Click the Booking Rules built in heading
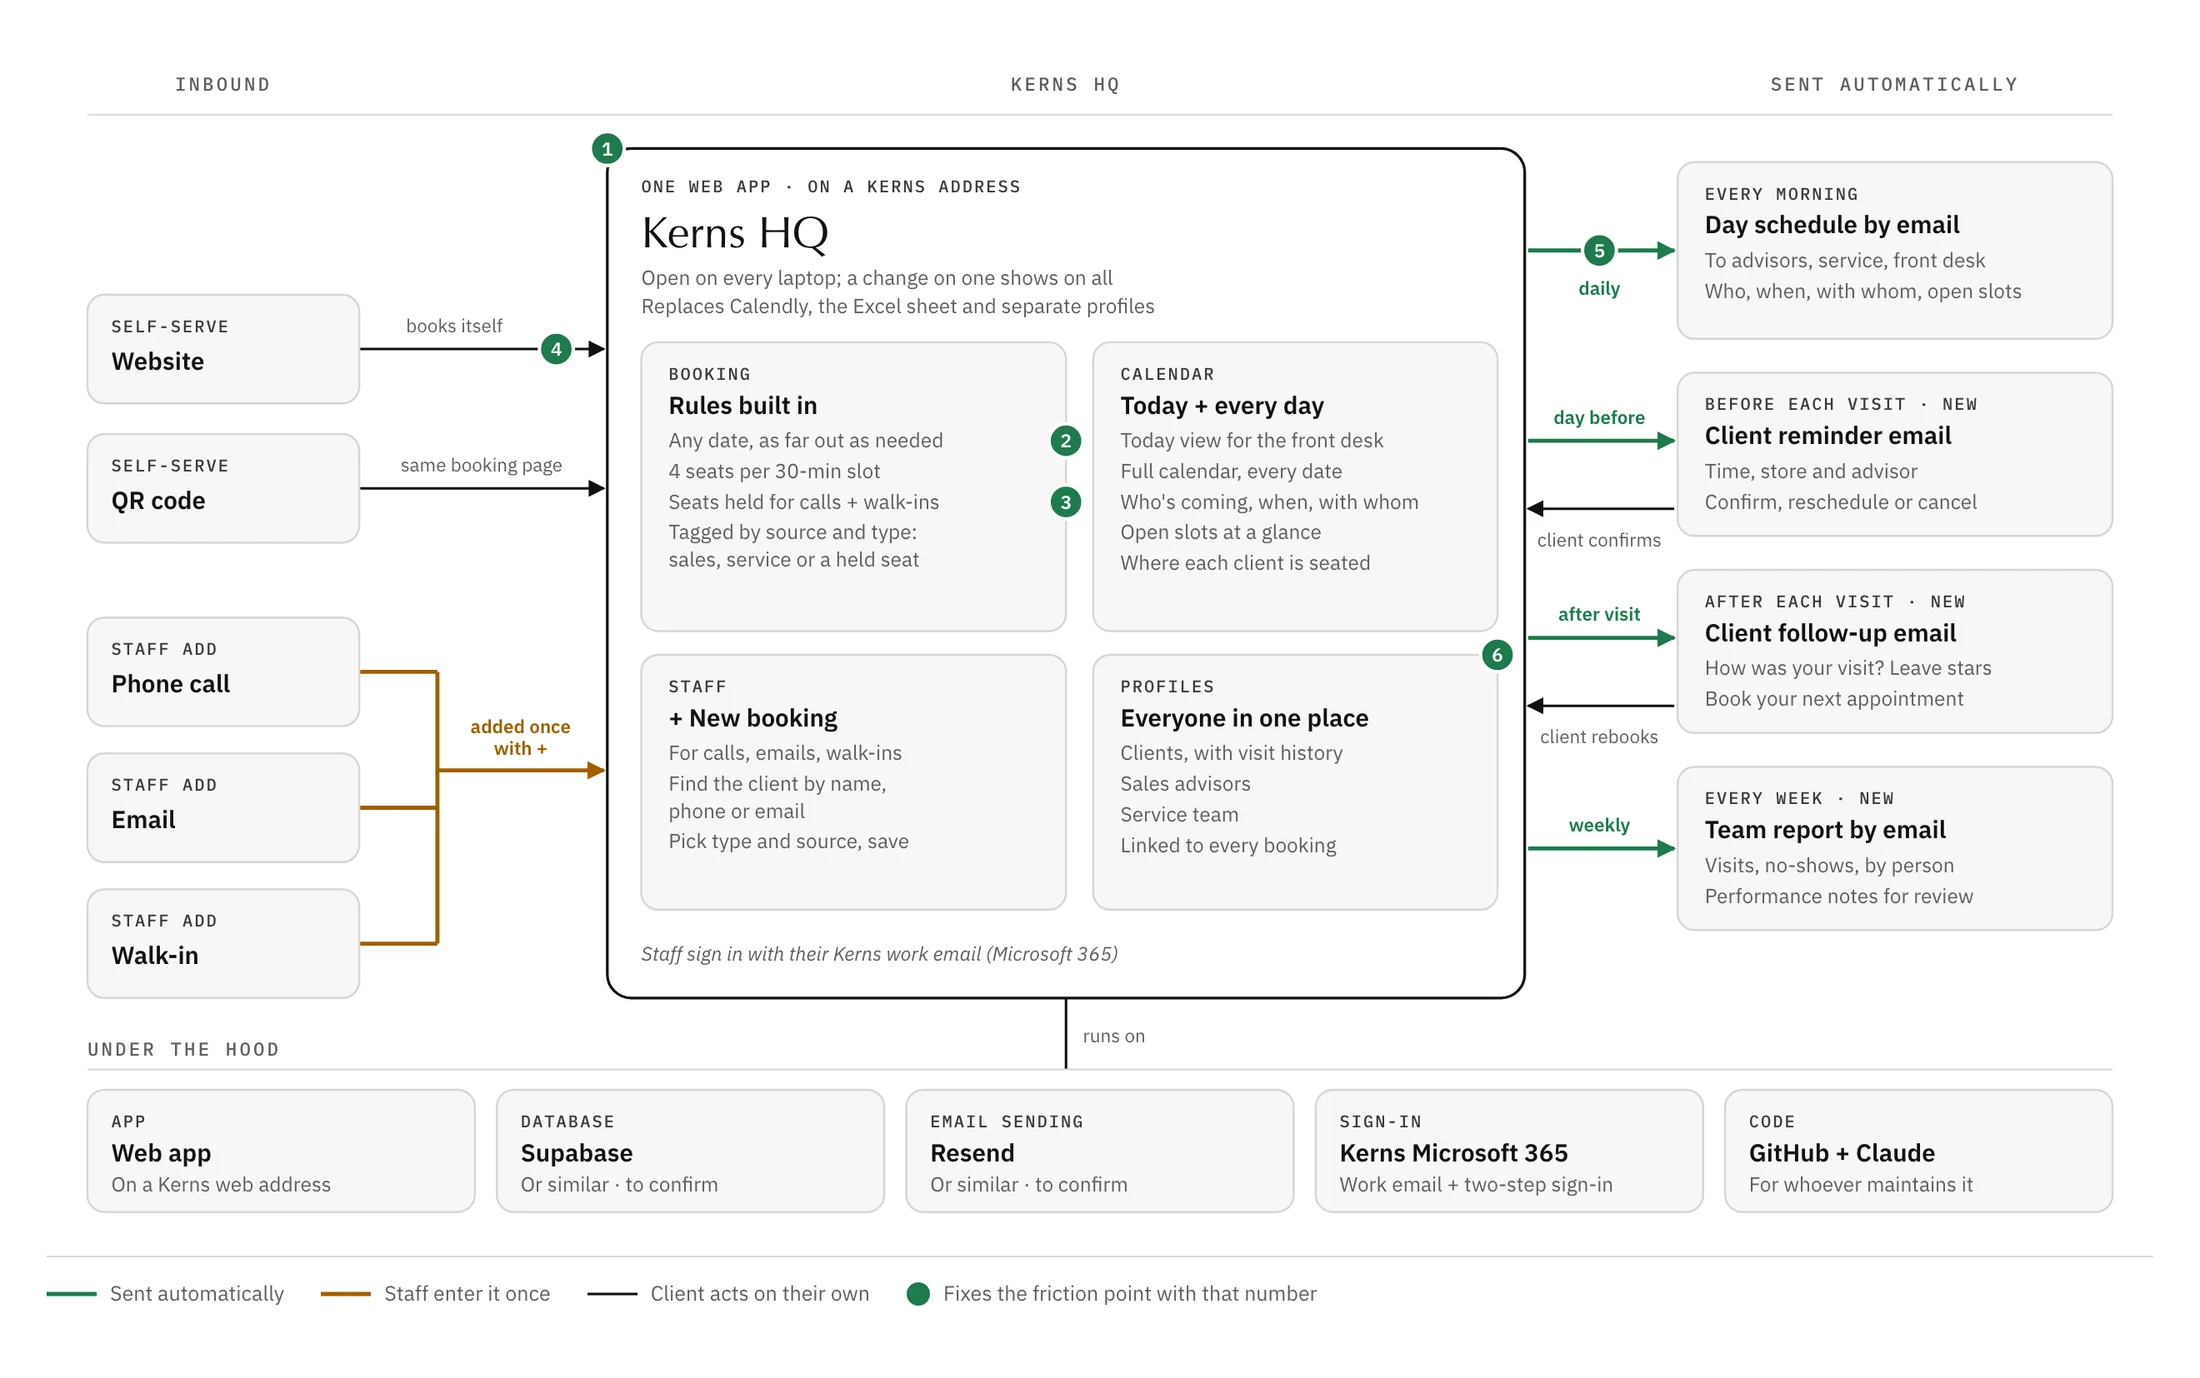 pyautogui.click(x=743, y=405)
